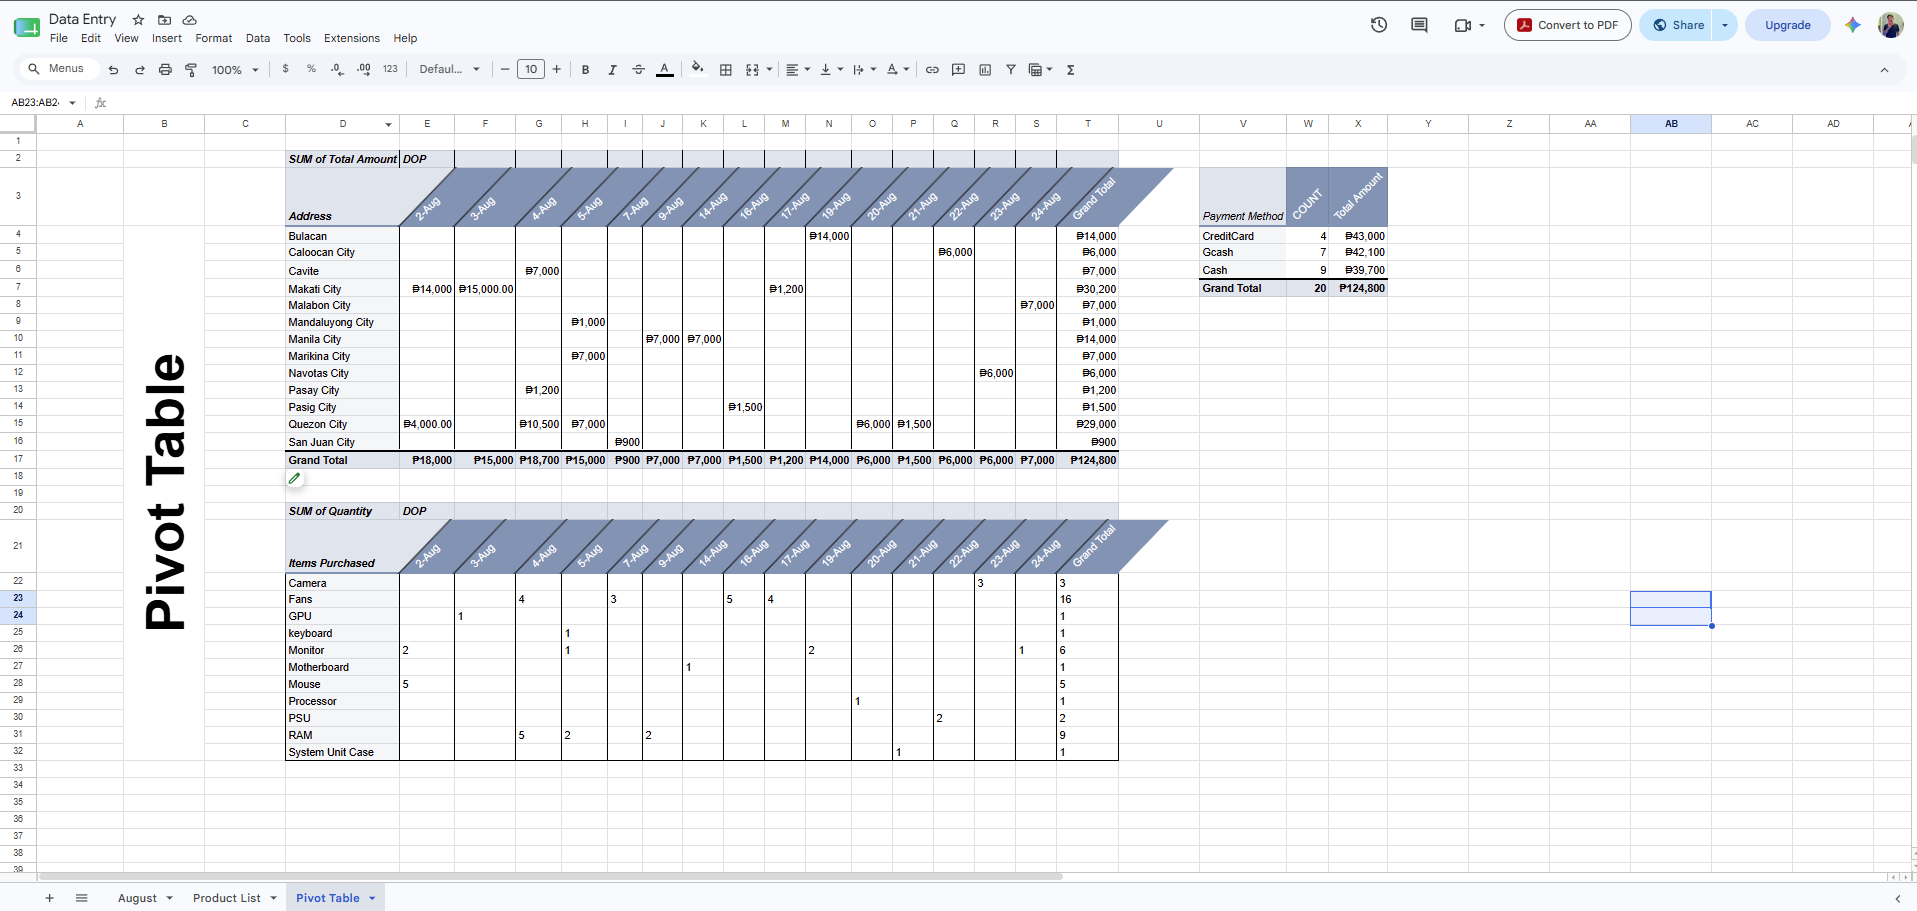Viewport: 1917px width, 911px height.
Task: Click the Convert to PDF button
Action: (1567, 25)
